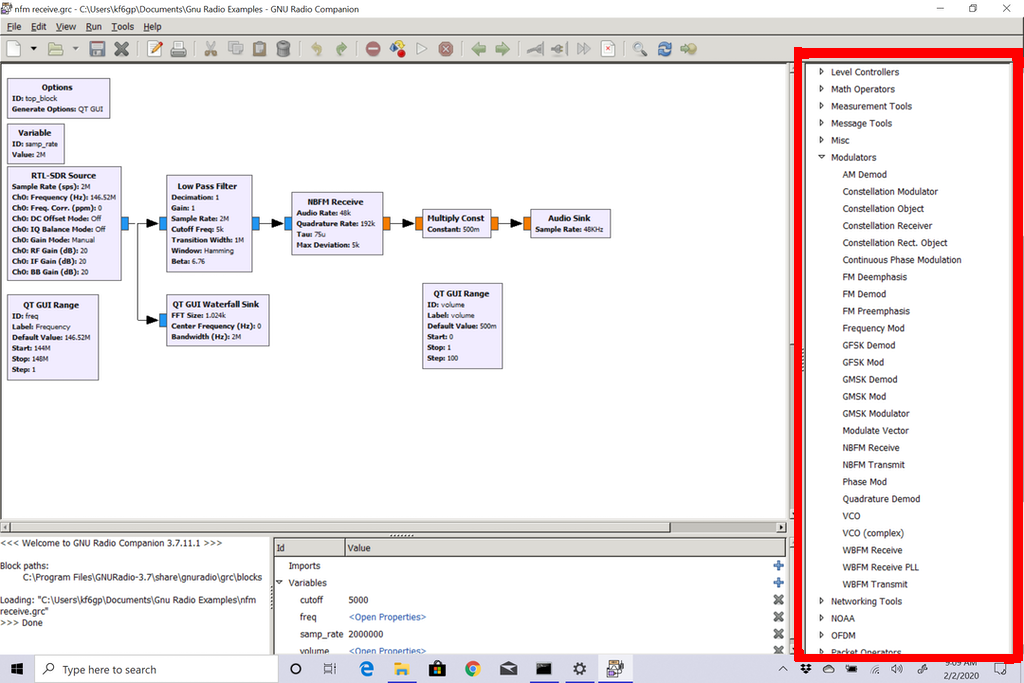
Task: Bypass the selected block with fast-forward icon
Action: coord(583,49)
